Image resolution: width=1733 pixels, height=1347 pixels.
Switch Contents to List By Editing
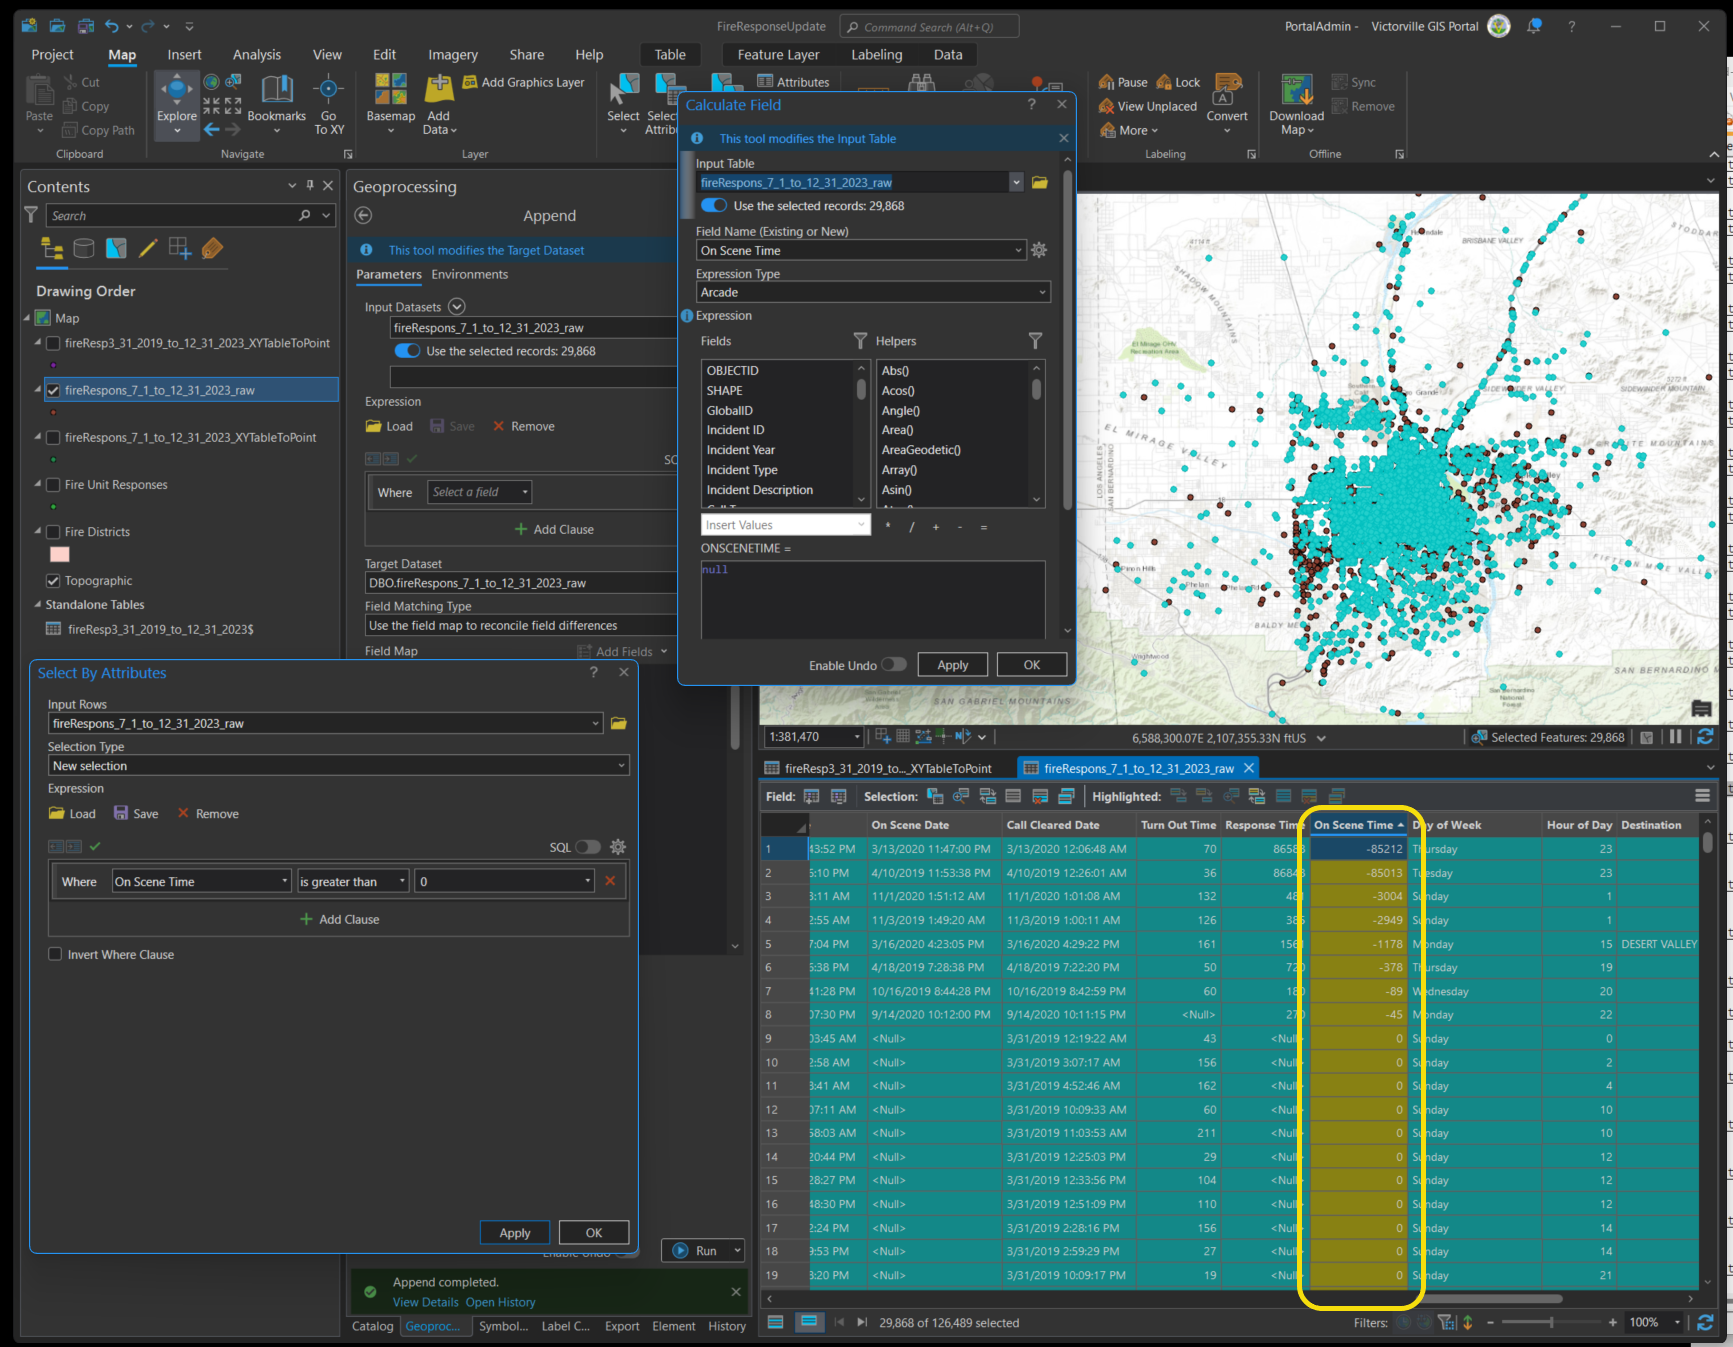tap(148, 248)
